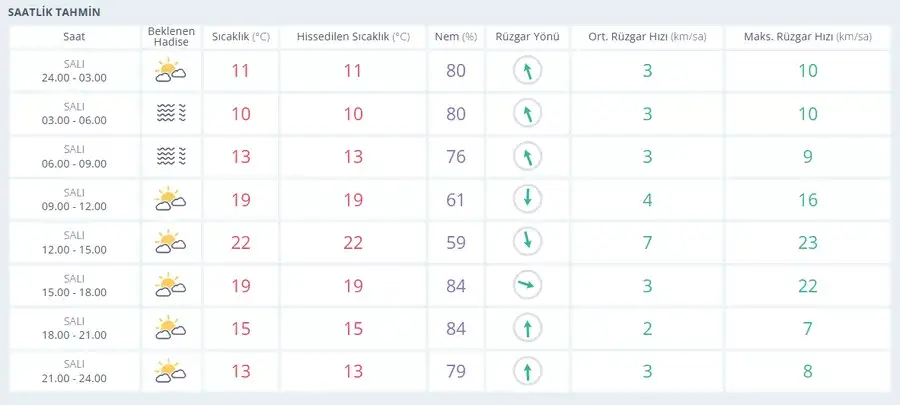The width and height of the screenshot is (900, 405).
Task: Click the Maks. Rüzgar Hızı header
Action: [x=808, y=37]
